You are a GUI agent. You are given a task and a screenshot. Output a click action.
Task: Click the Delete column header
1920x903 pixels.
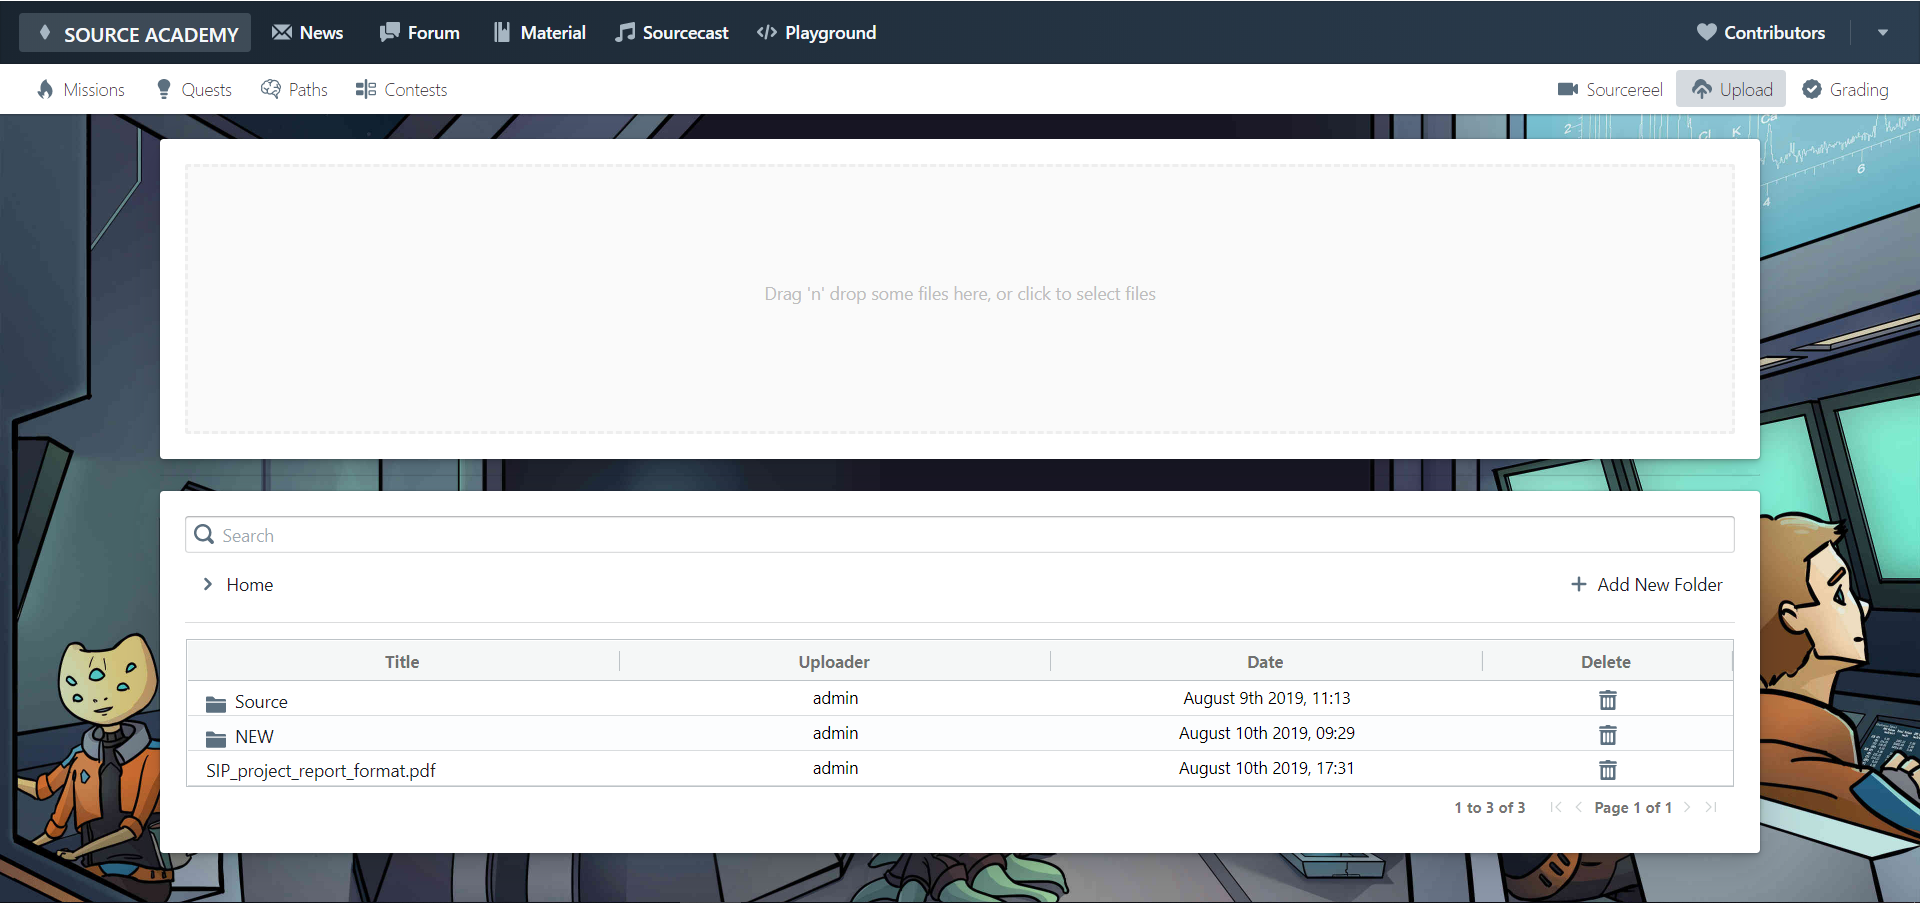[x=1606, y=662]
